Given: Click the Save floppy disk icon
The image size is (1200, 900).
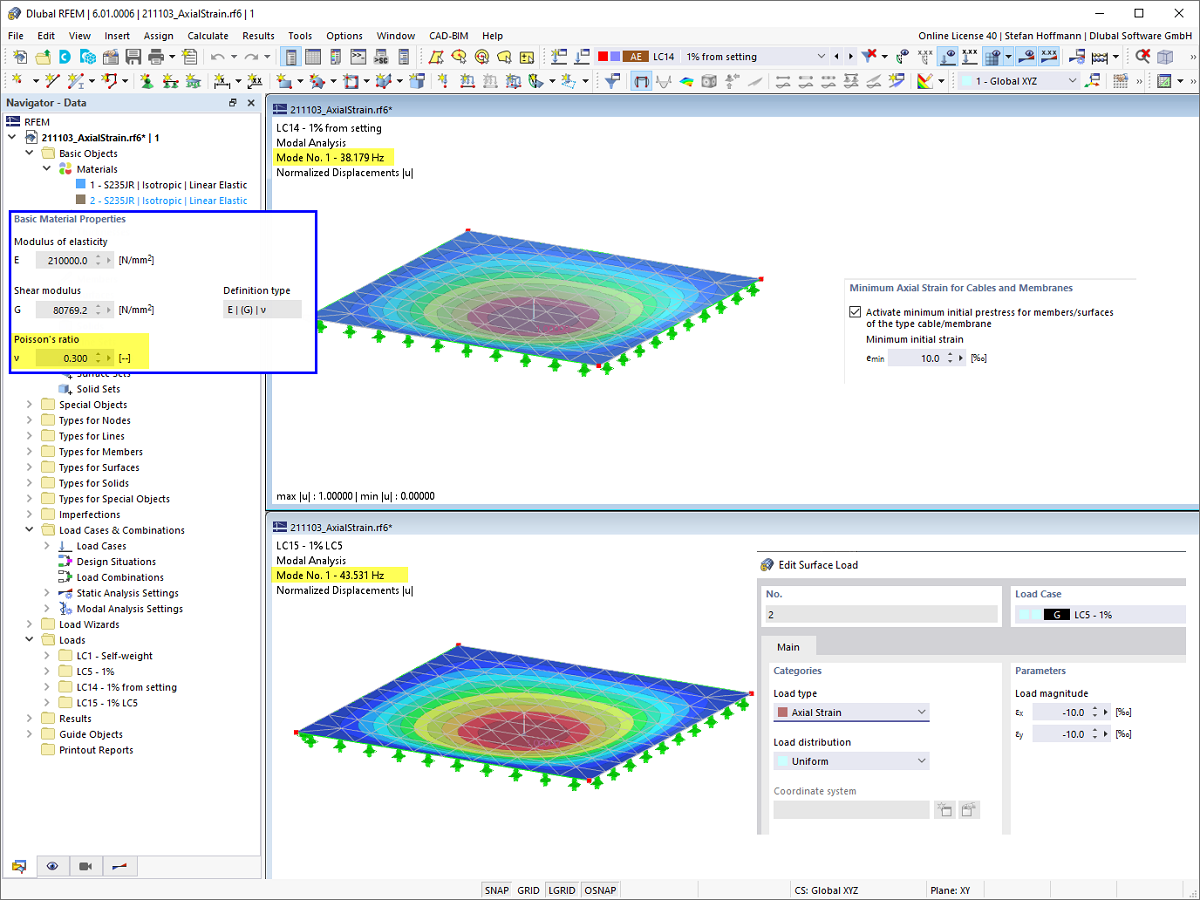Looking at the screenshot, I should pyautogui.click(x=134, y=56).
